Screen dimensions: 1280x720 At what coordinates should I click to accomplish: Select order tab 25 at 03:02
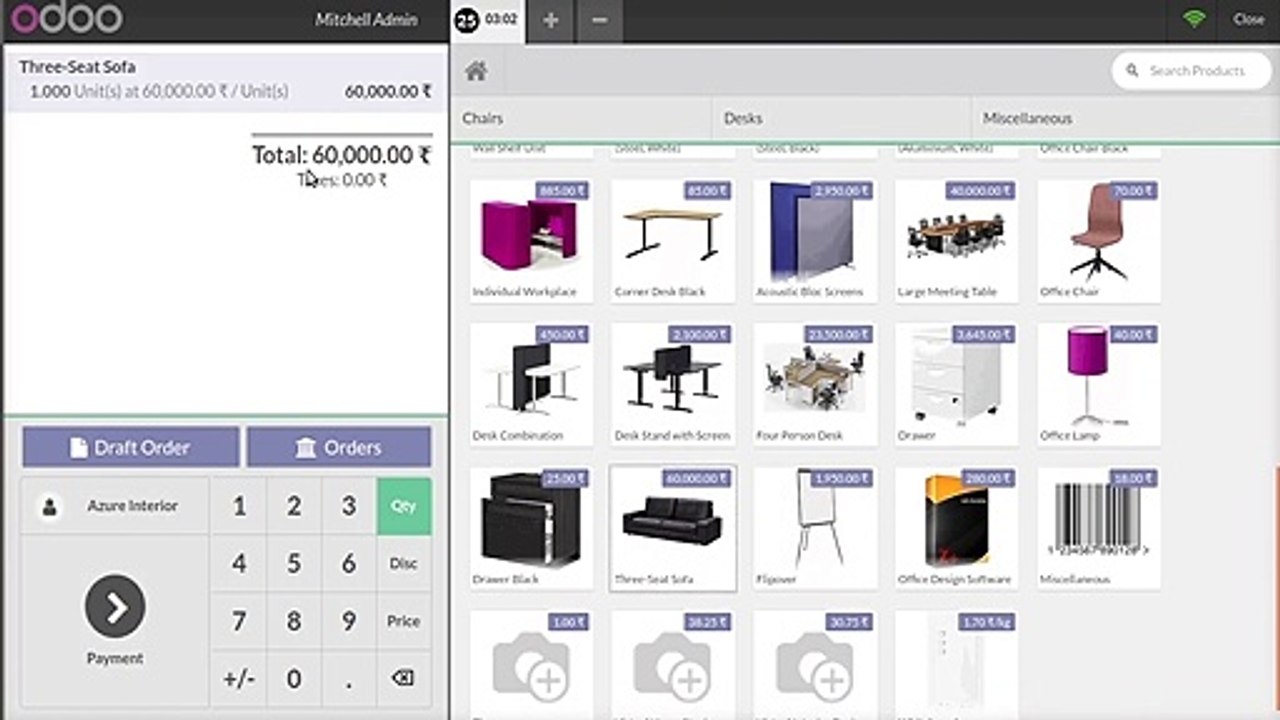coord(487,20)
